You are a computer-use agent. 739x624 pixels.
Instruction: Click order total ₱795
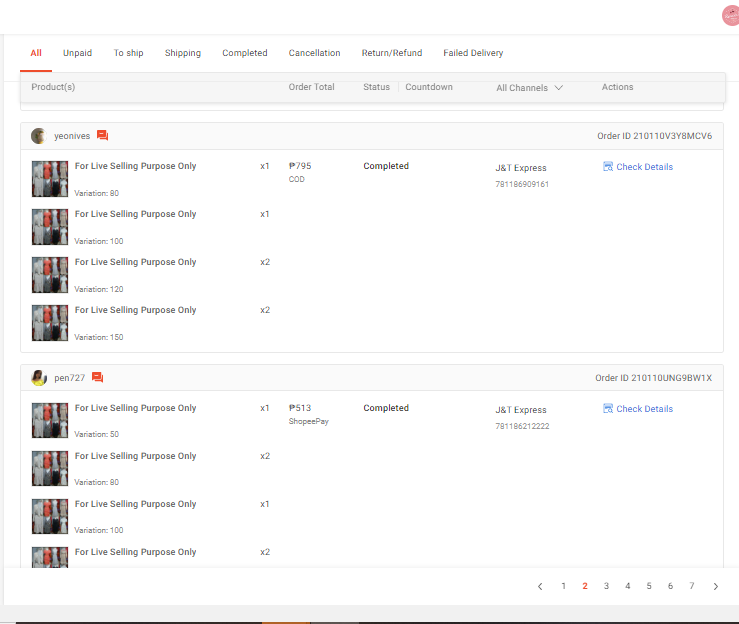pyautogui.click(x=300, y=166)
